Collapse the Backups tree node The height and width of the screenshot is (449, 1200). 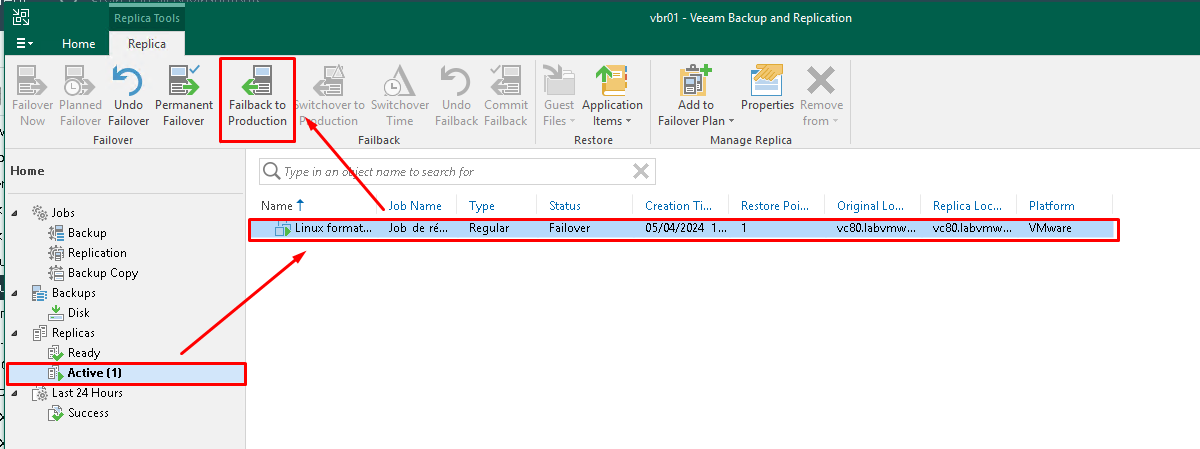pos(15,293)
